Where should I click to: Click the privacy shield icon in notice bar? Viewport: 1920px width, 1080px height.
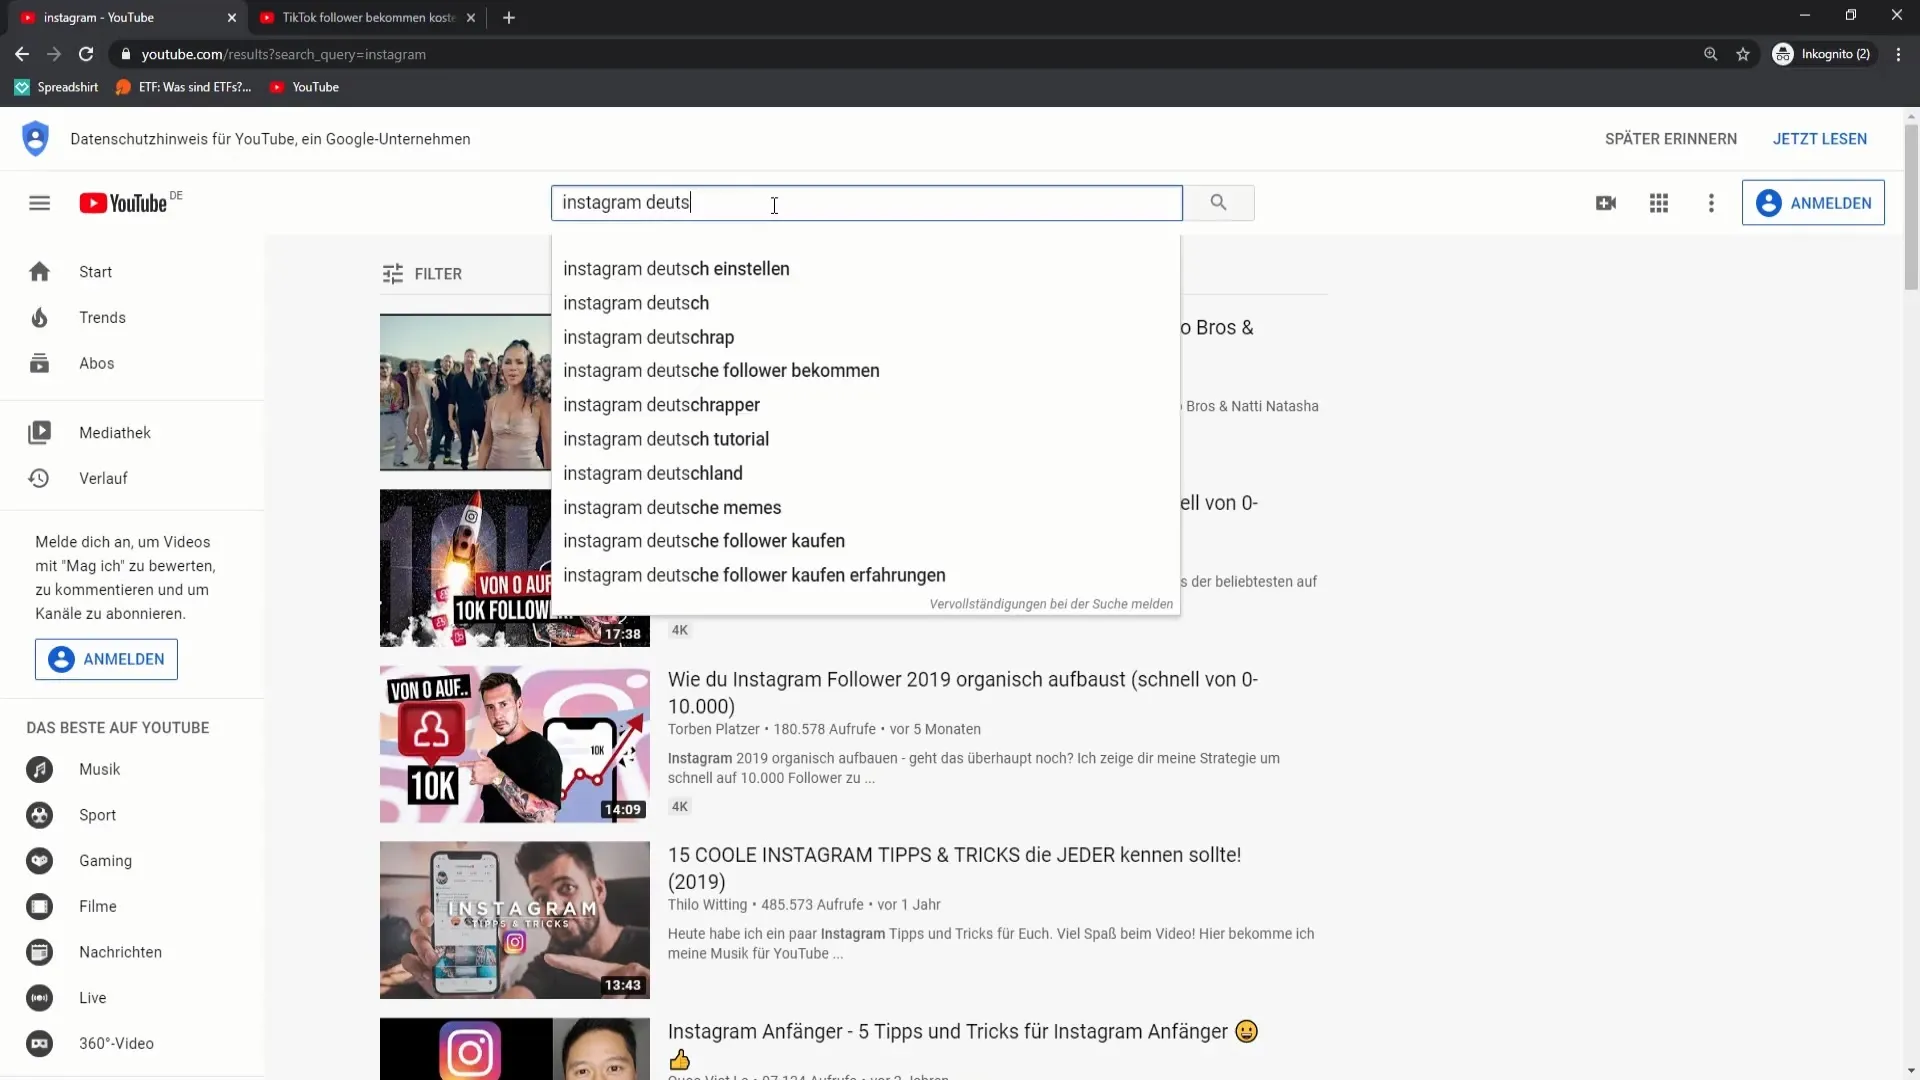click(35, 138)
